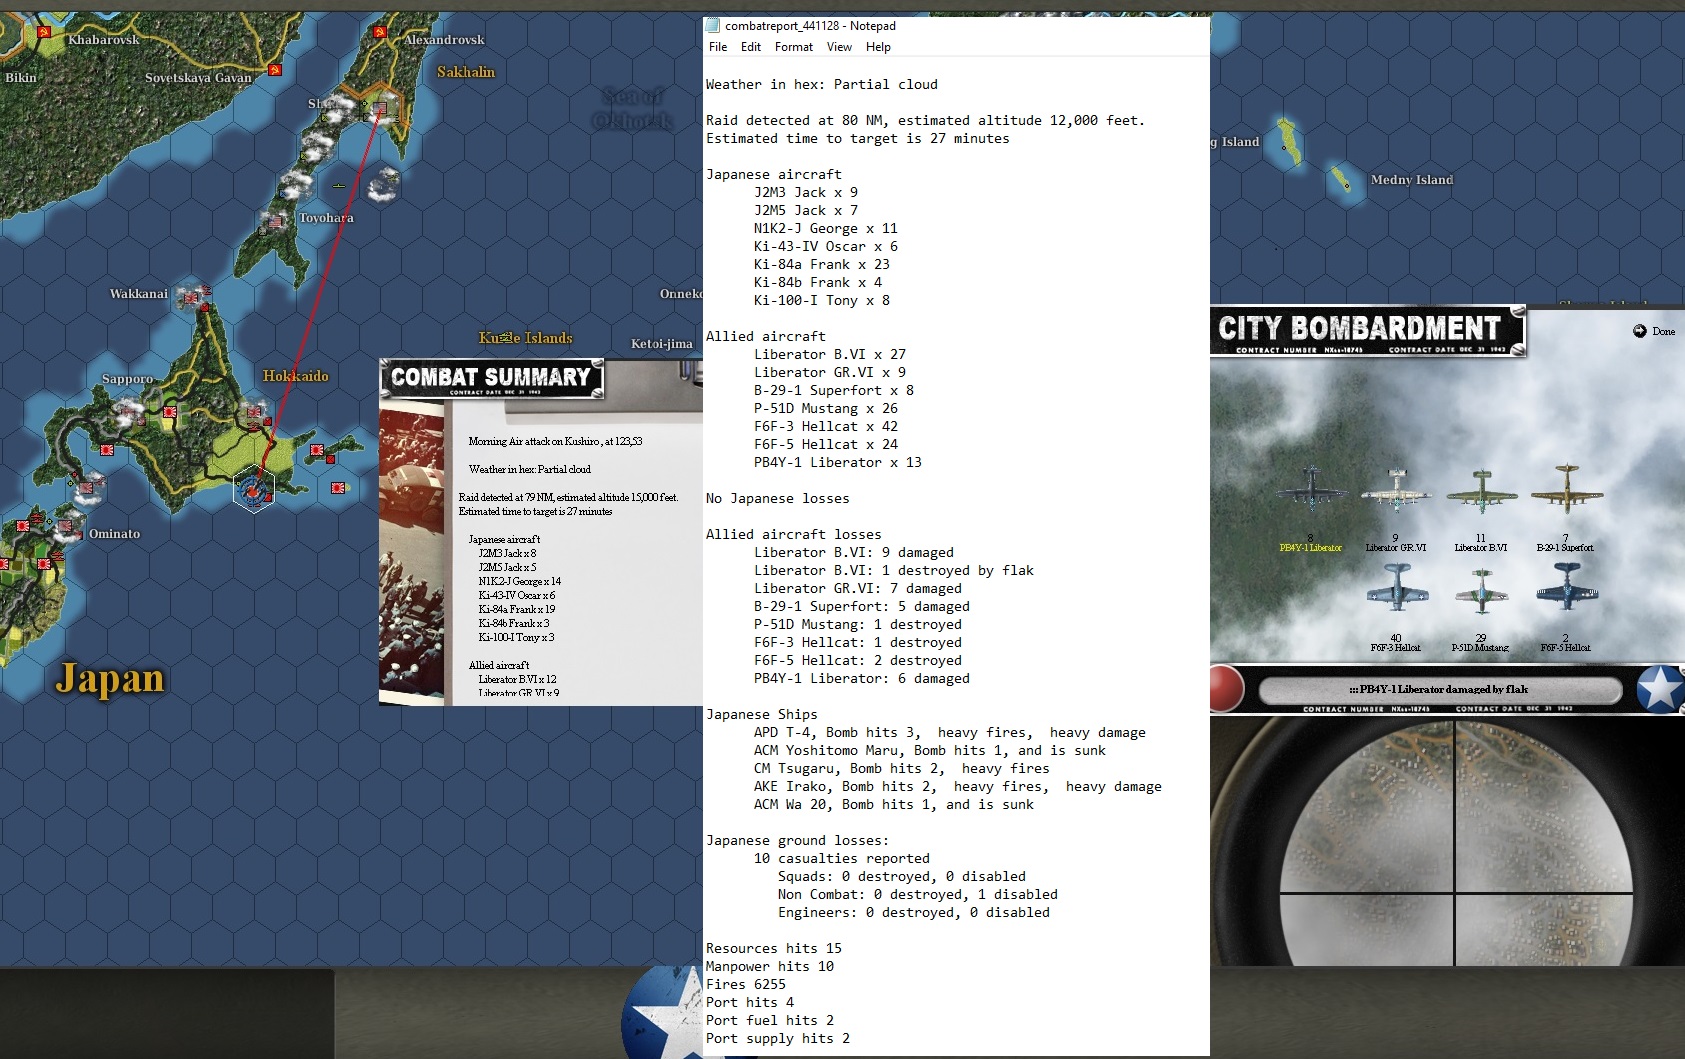Image resolution: width=1685 pixels, height=1059 pixels.
Task: Select the Soviet flag at Sovetskaya Gavan
Action: (x=276, y=70)
